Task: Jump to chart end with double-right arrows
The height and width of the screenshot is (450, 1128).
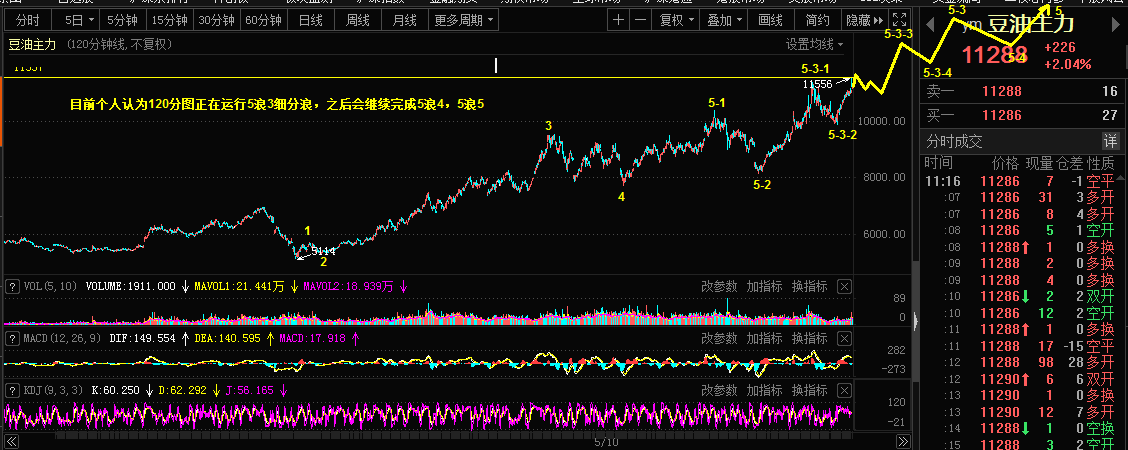Action: (x=903, y=441)
